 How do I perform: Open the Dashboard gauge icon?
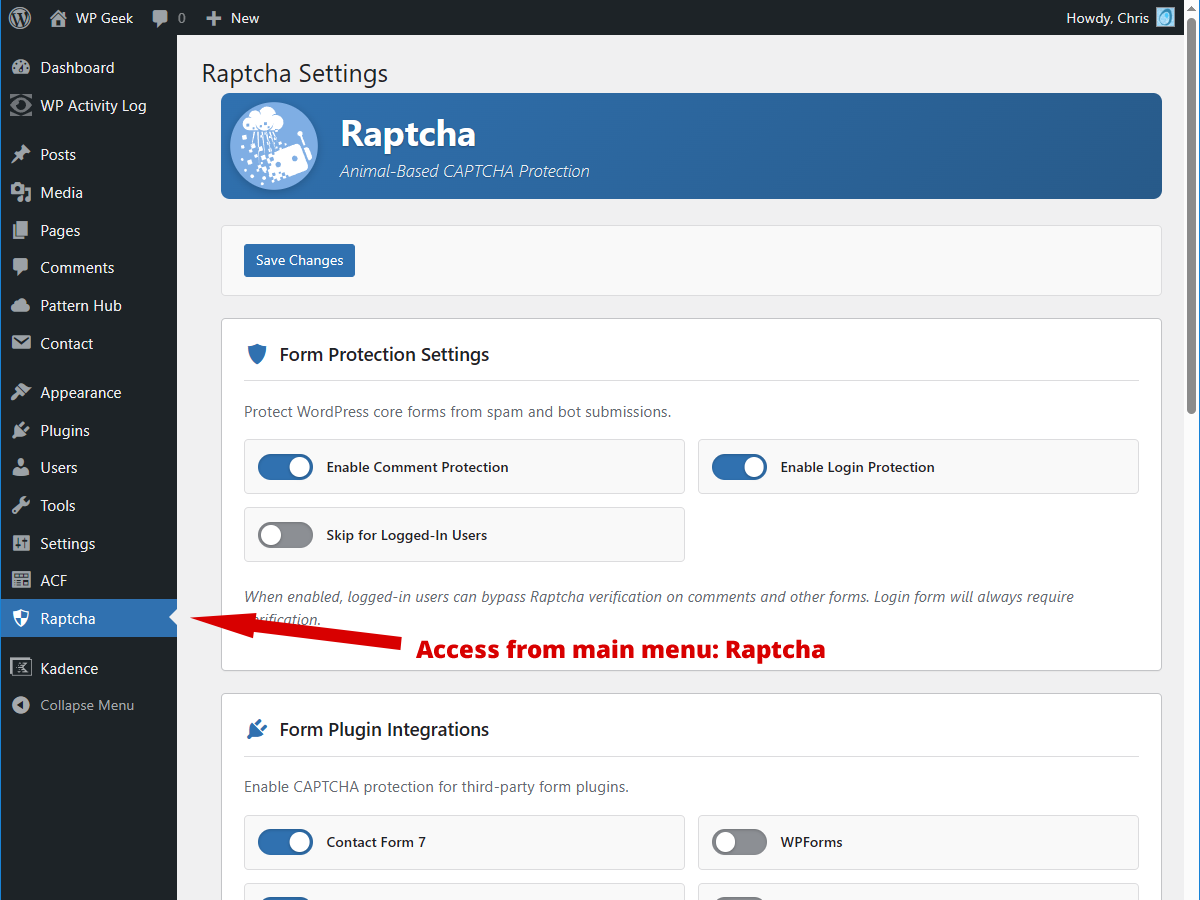tap(21, 68)
